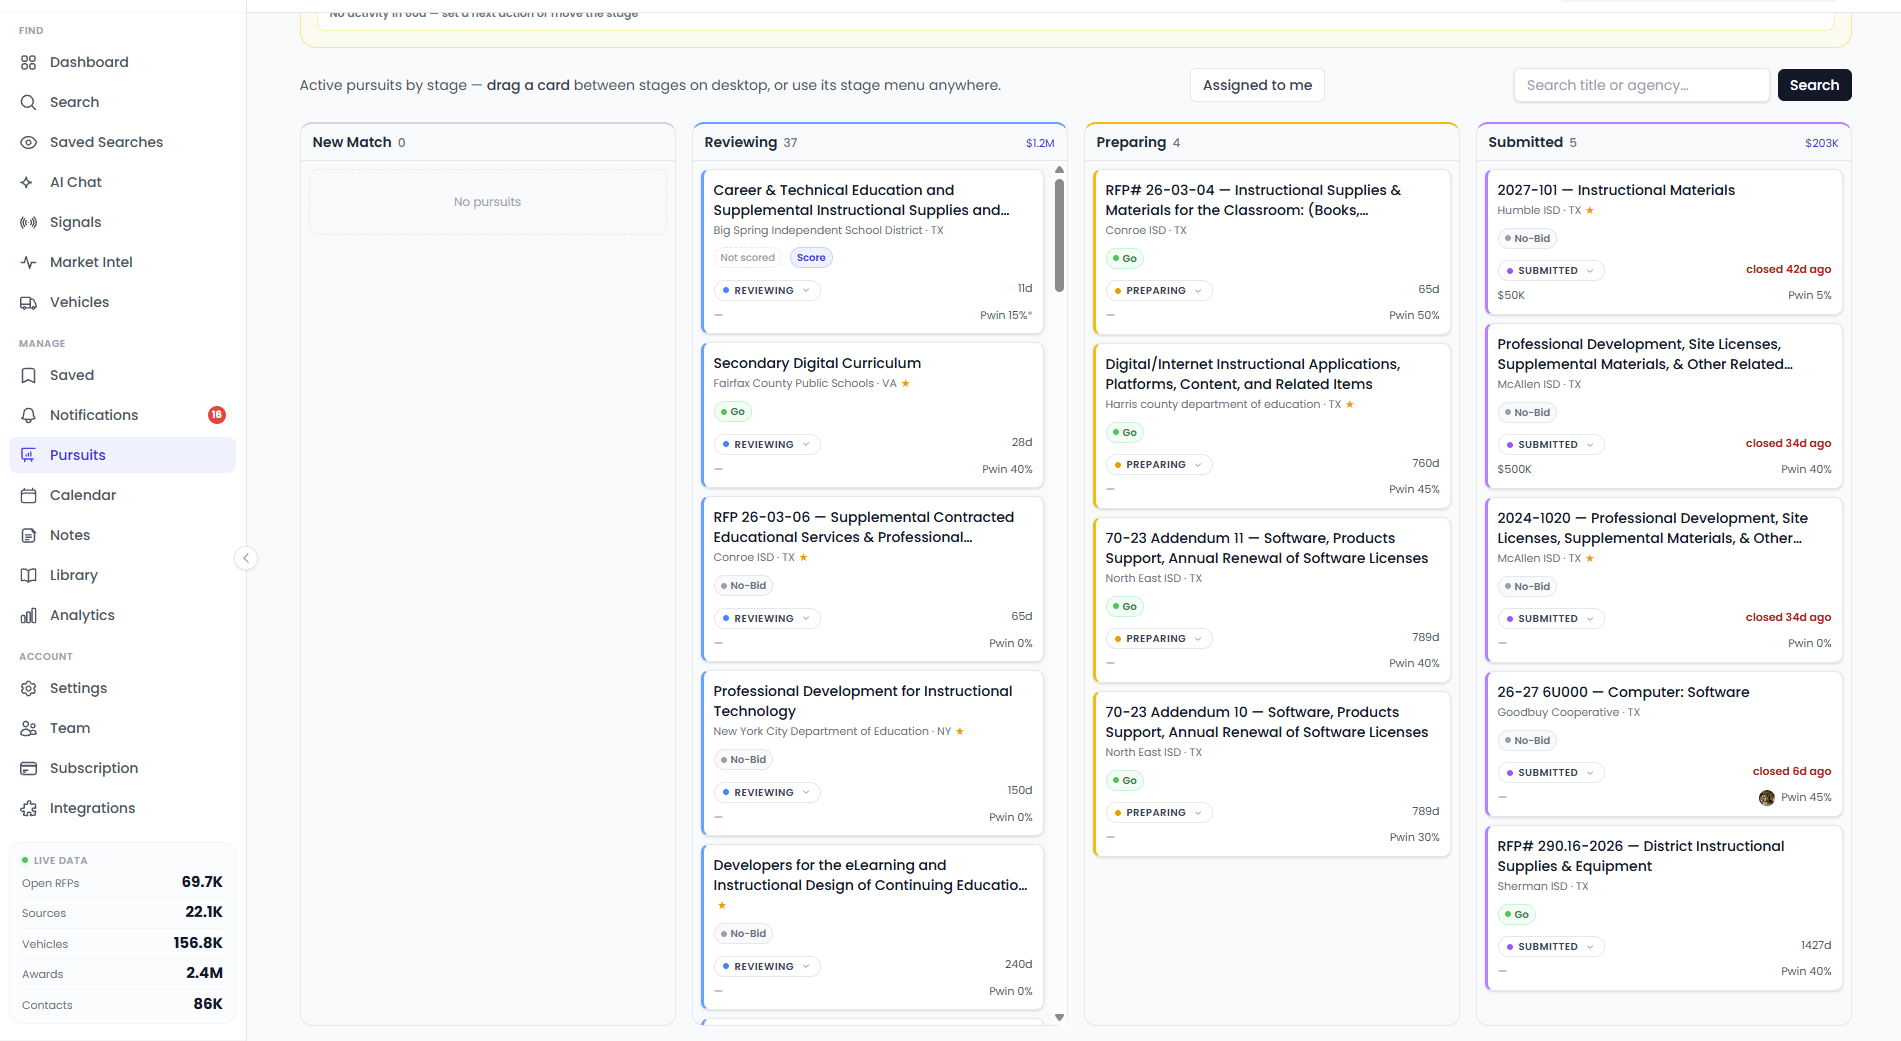Screen dimensions: 1901x1041
Task: Click the Integrations puzzle icon
Action: (28, 808)
